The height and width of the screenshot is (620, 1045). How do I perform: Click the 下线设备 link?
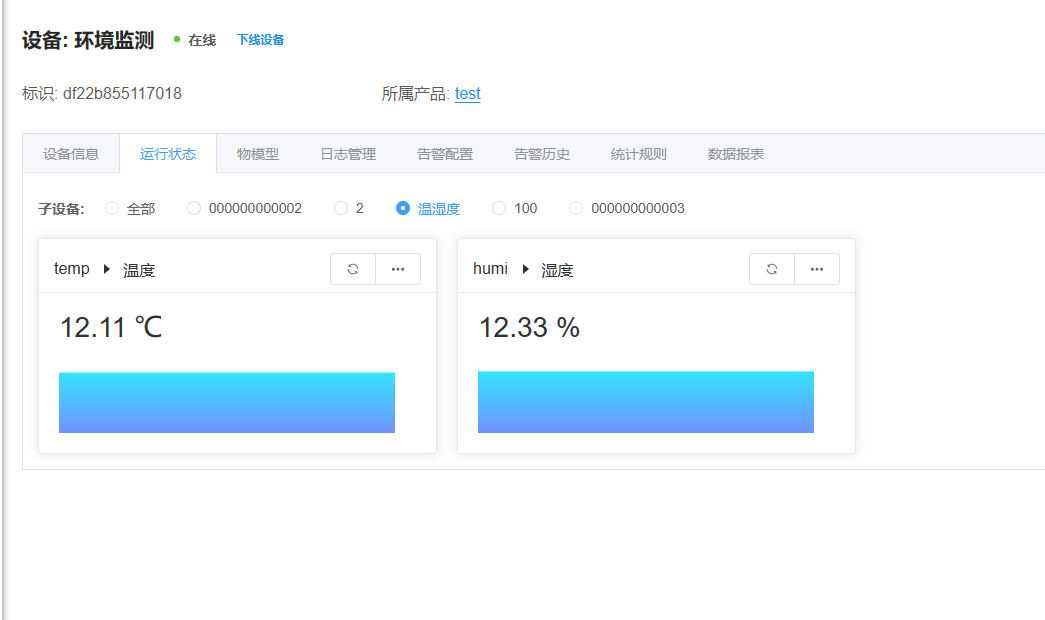coord(261,40)
